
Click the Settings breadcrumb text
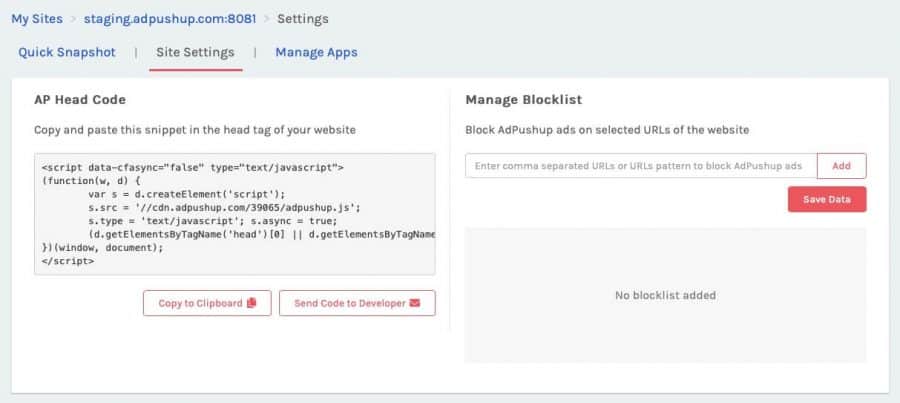303,19
